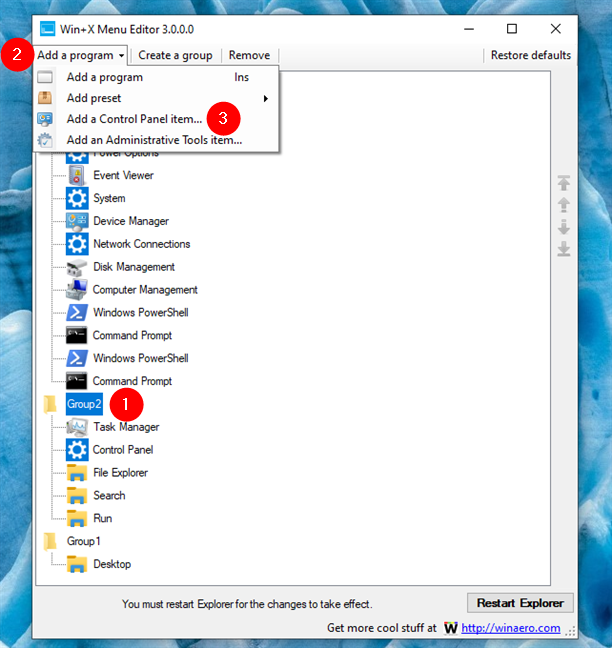Click the Restart Explorer button
The image size is (612, 648).
coord(520,603)
